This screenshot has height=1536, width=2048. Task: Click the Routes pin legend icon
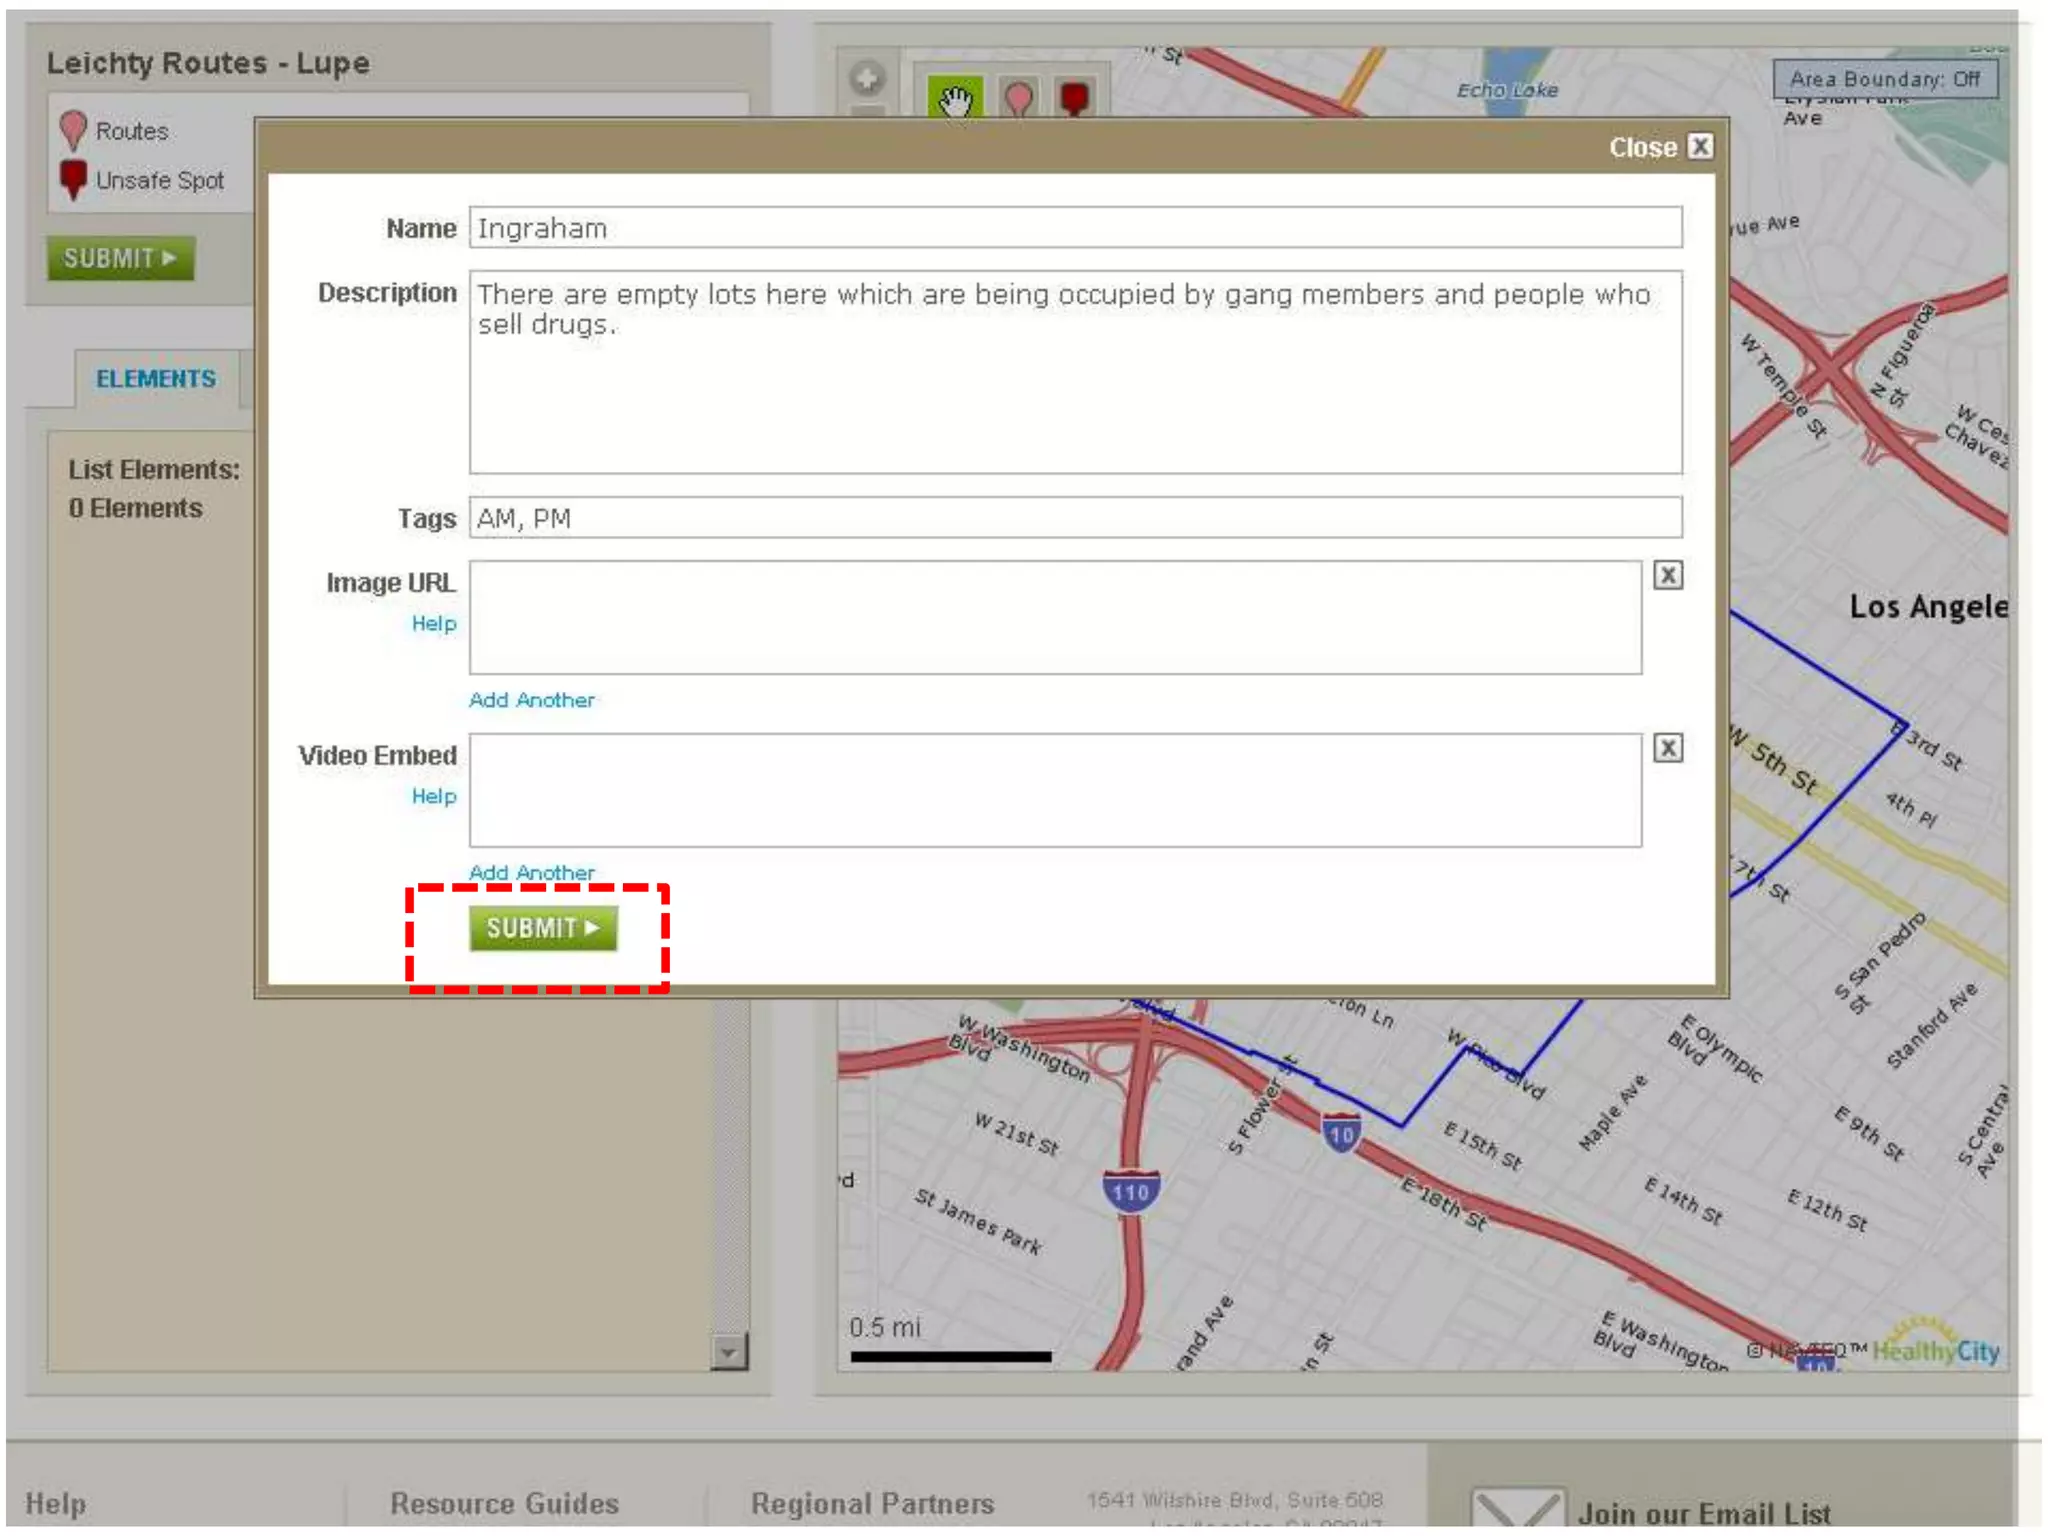(73, 130)
